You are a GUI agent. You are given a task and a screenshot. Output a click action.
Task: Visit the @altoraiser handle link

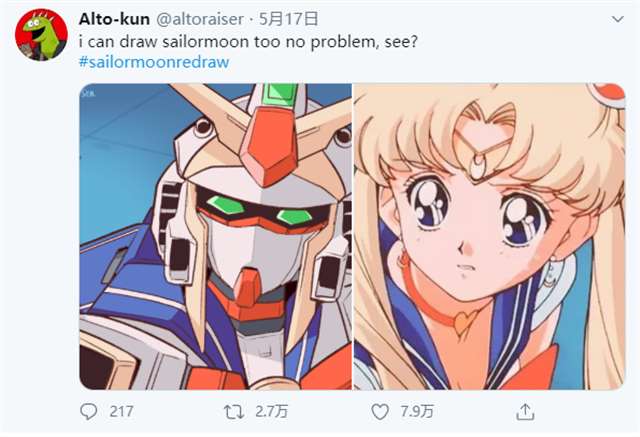click(200, 19)
